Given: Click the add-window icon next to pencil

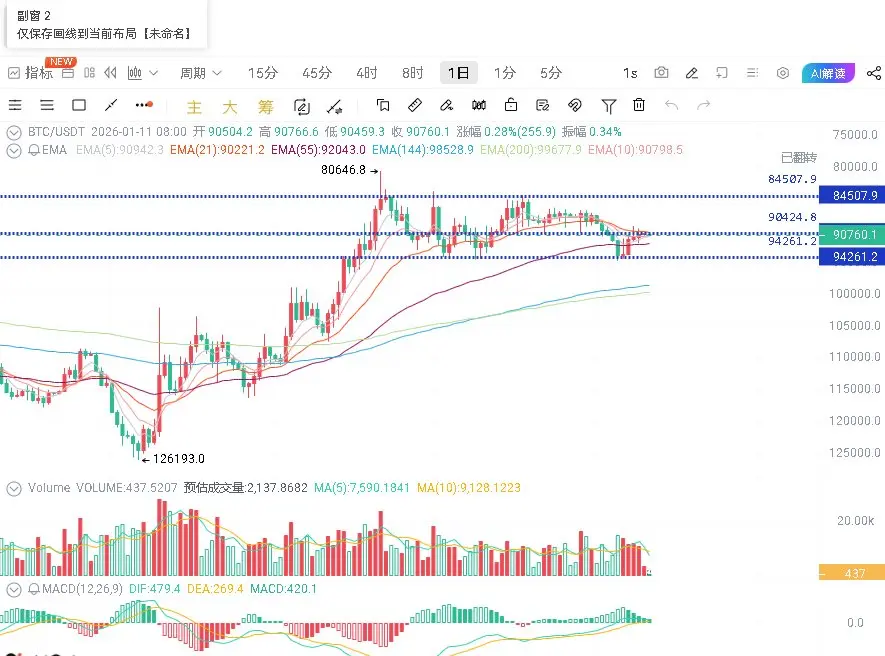Looking at the screenshot, I should pos(722,73).
